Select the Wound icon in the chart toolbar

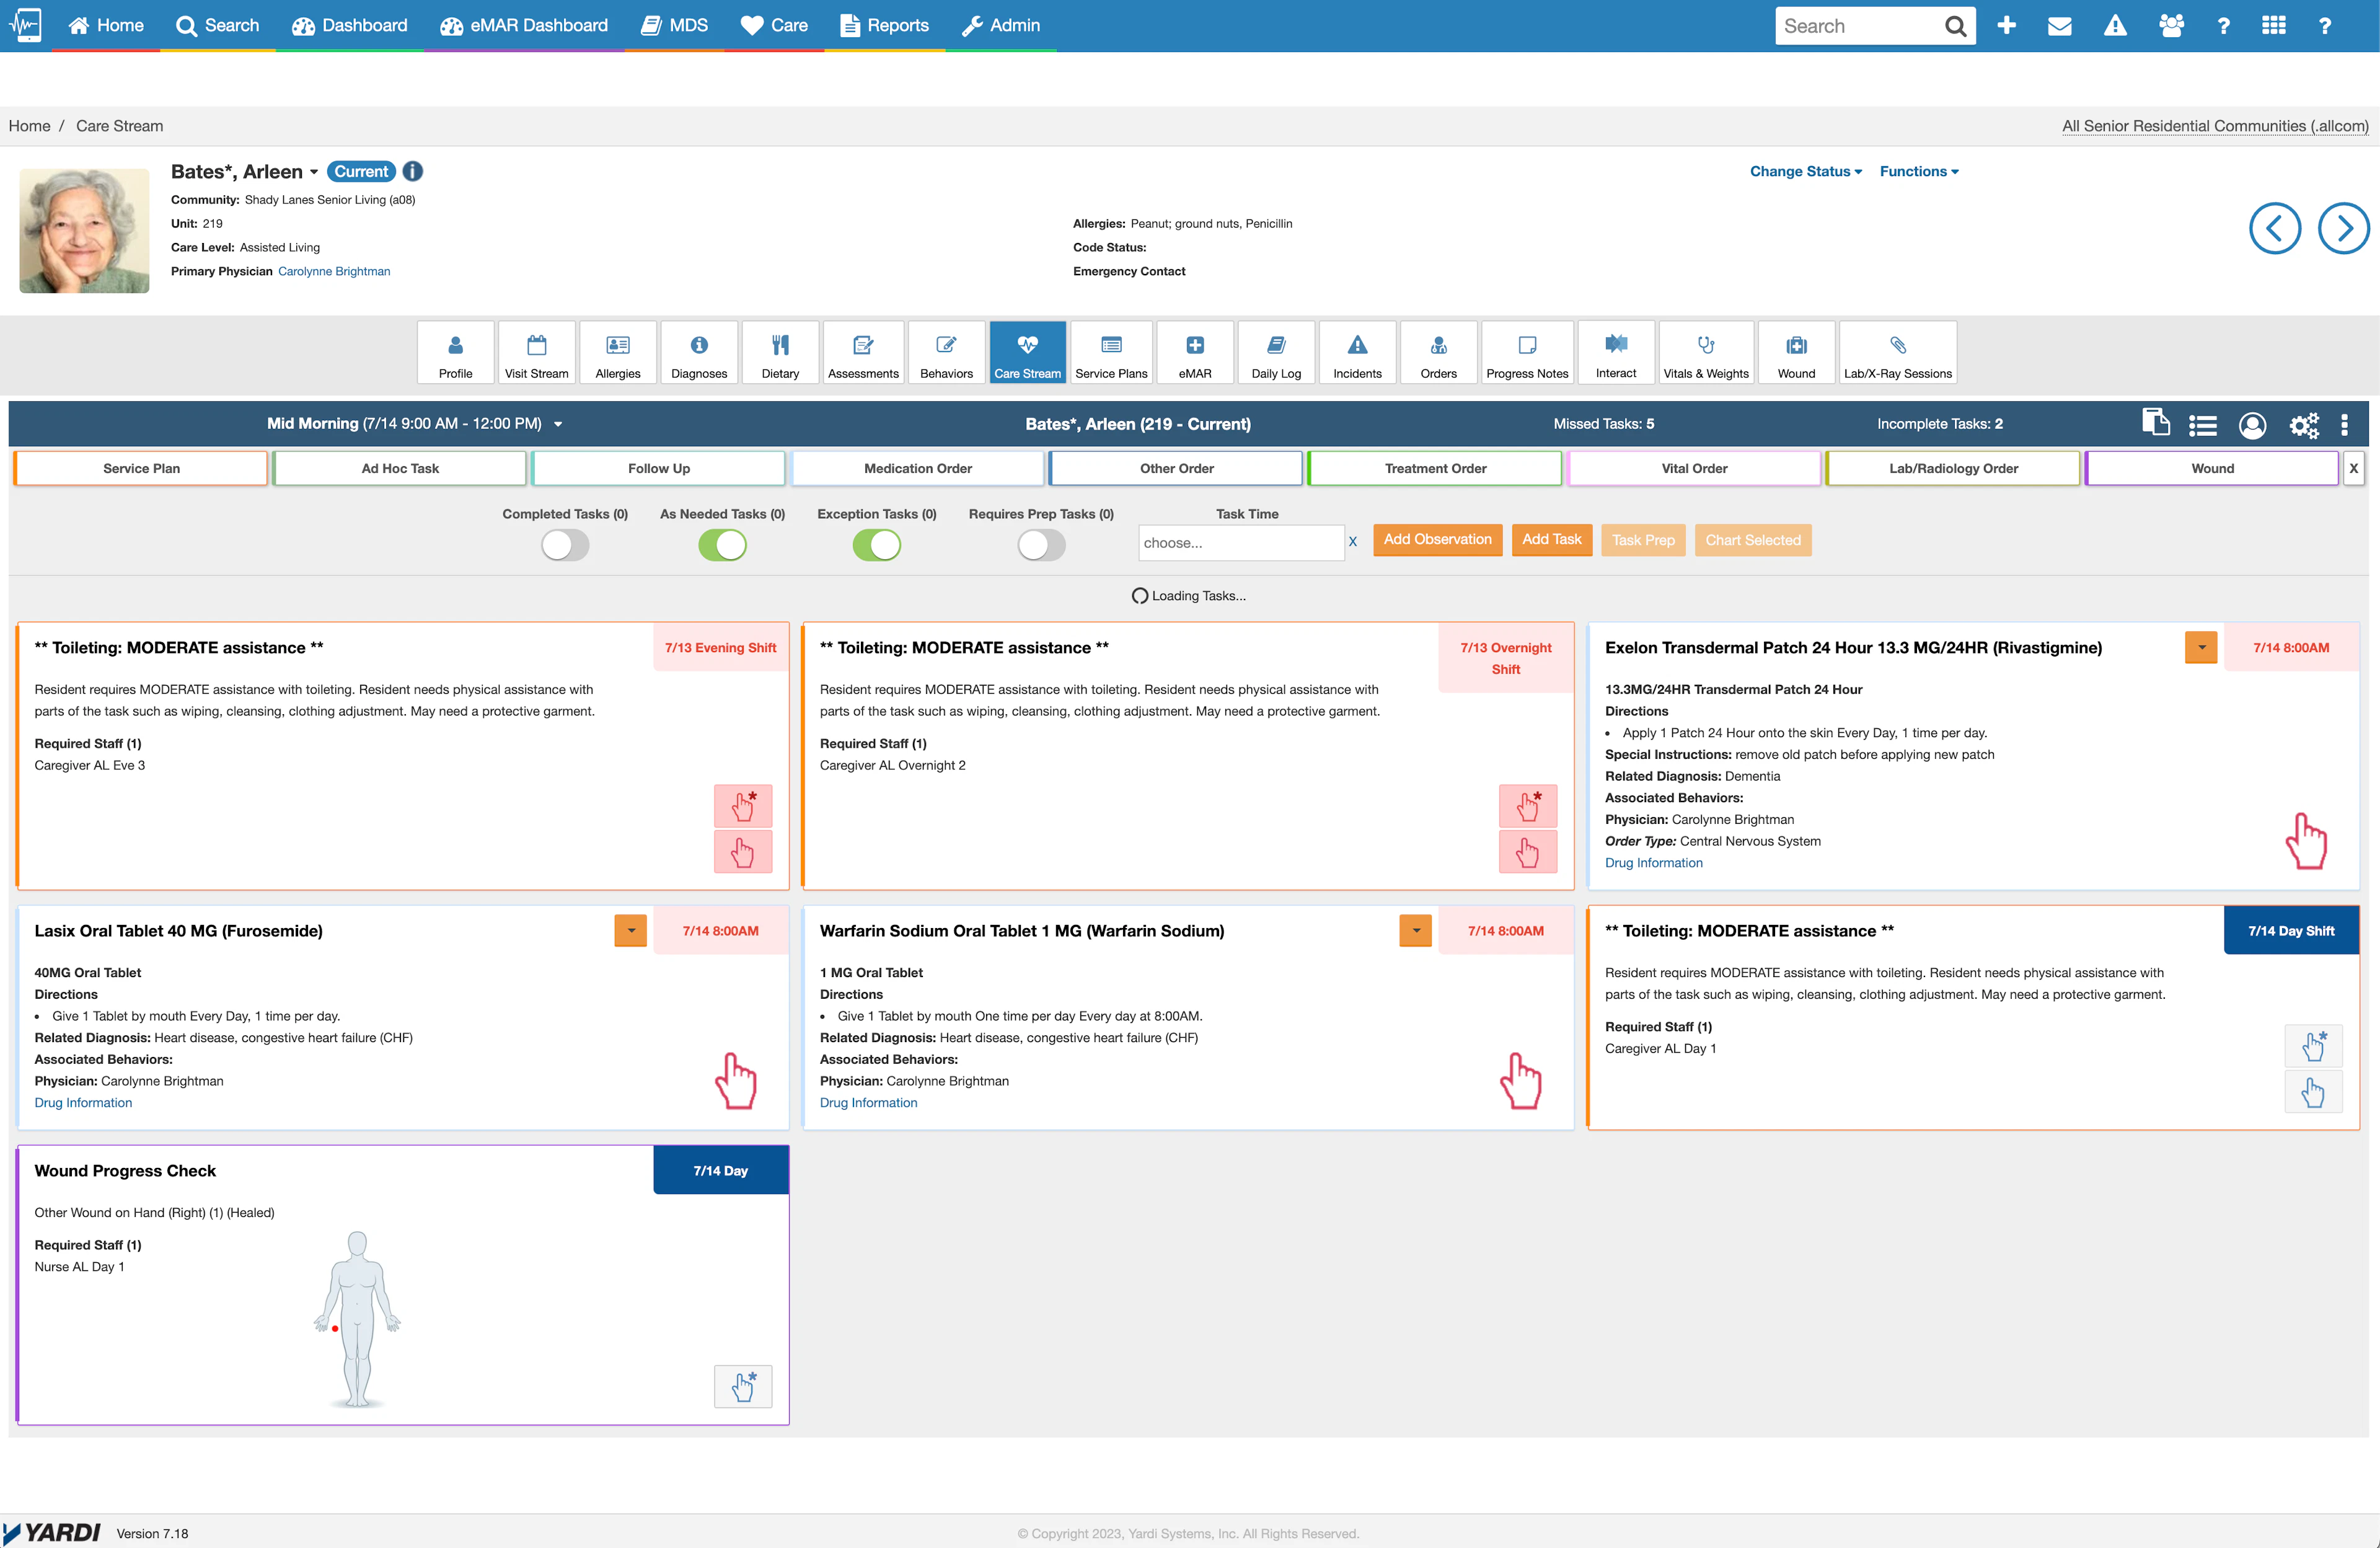point(1796,352)
